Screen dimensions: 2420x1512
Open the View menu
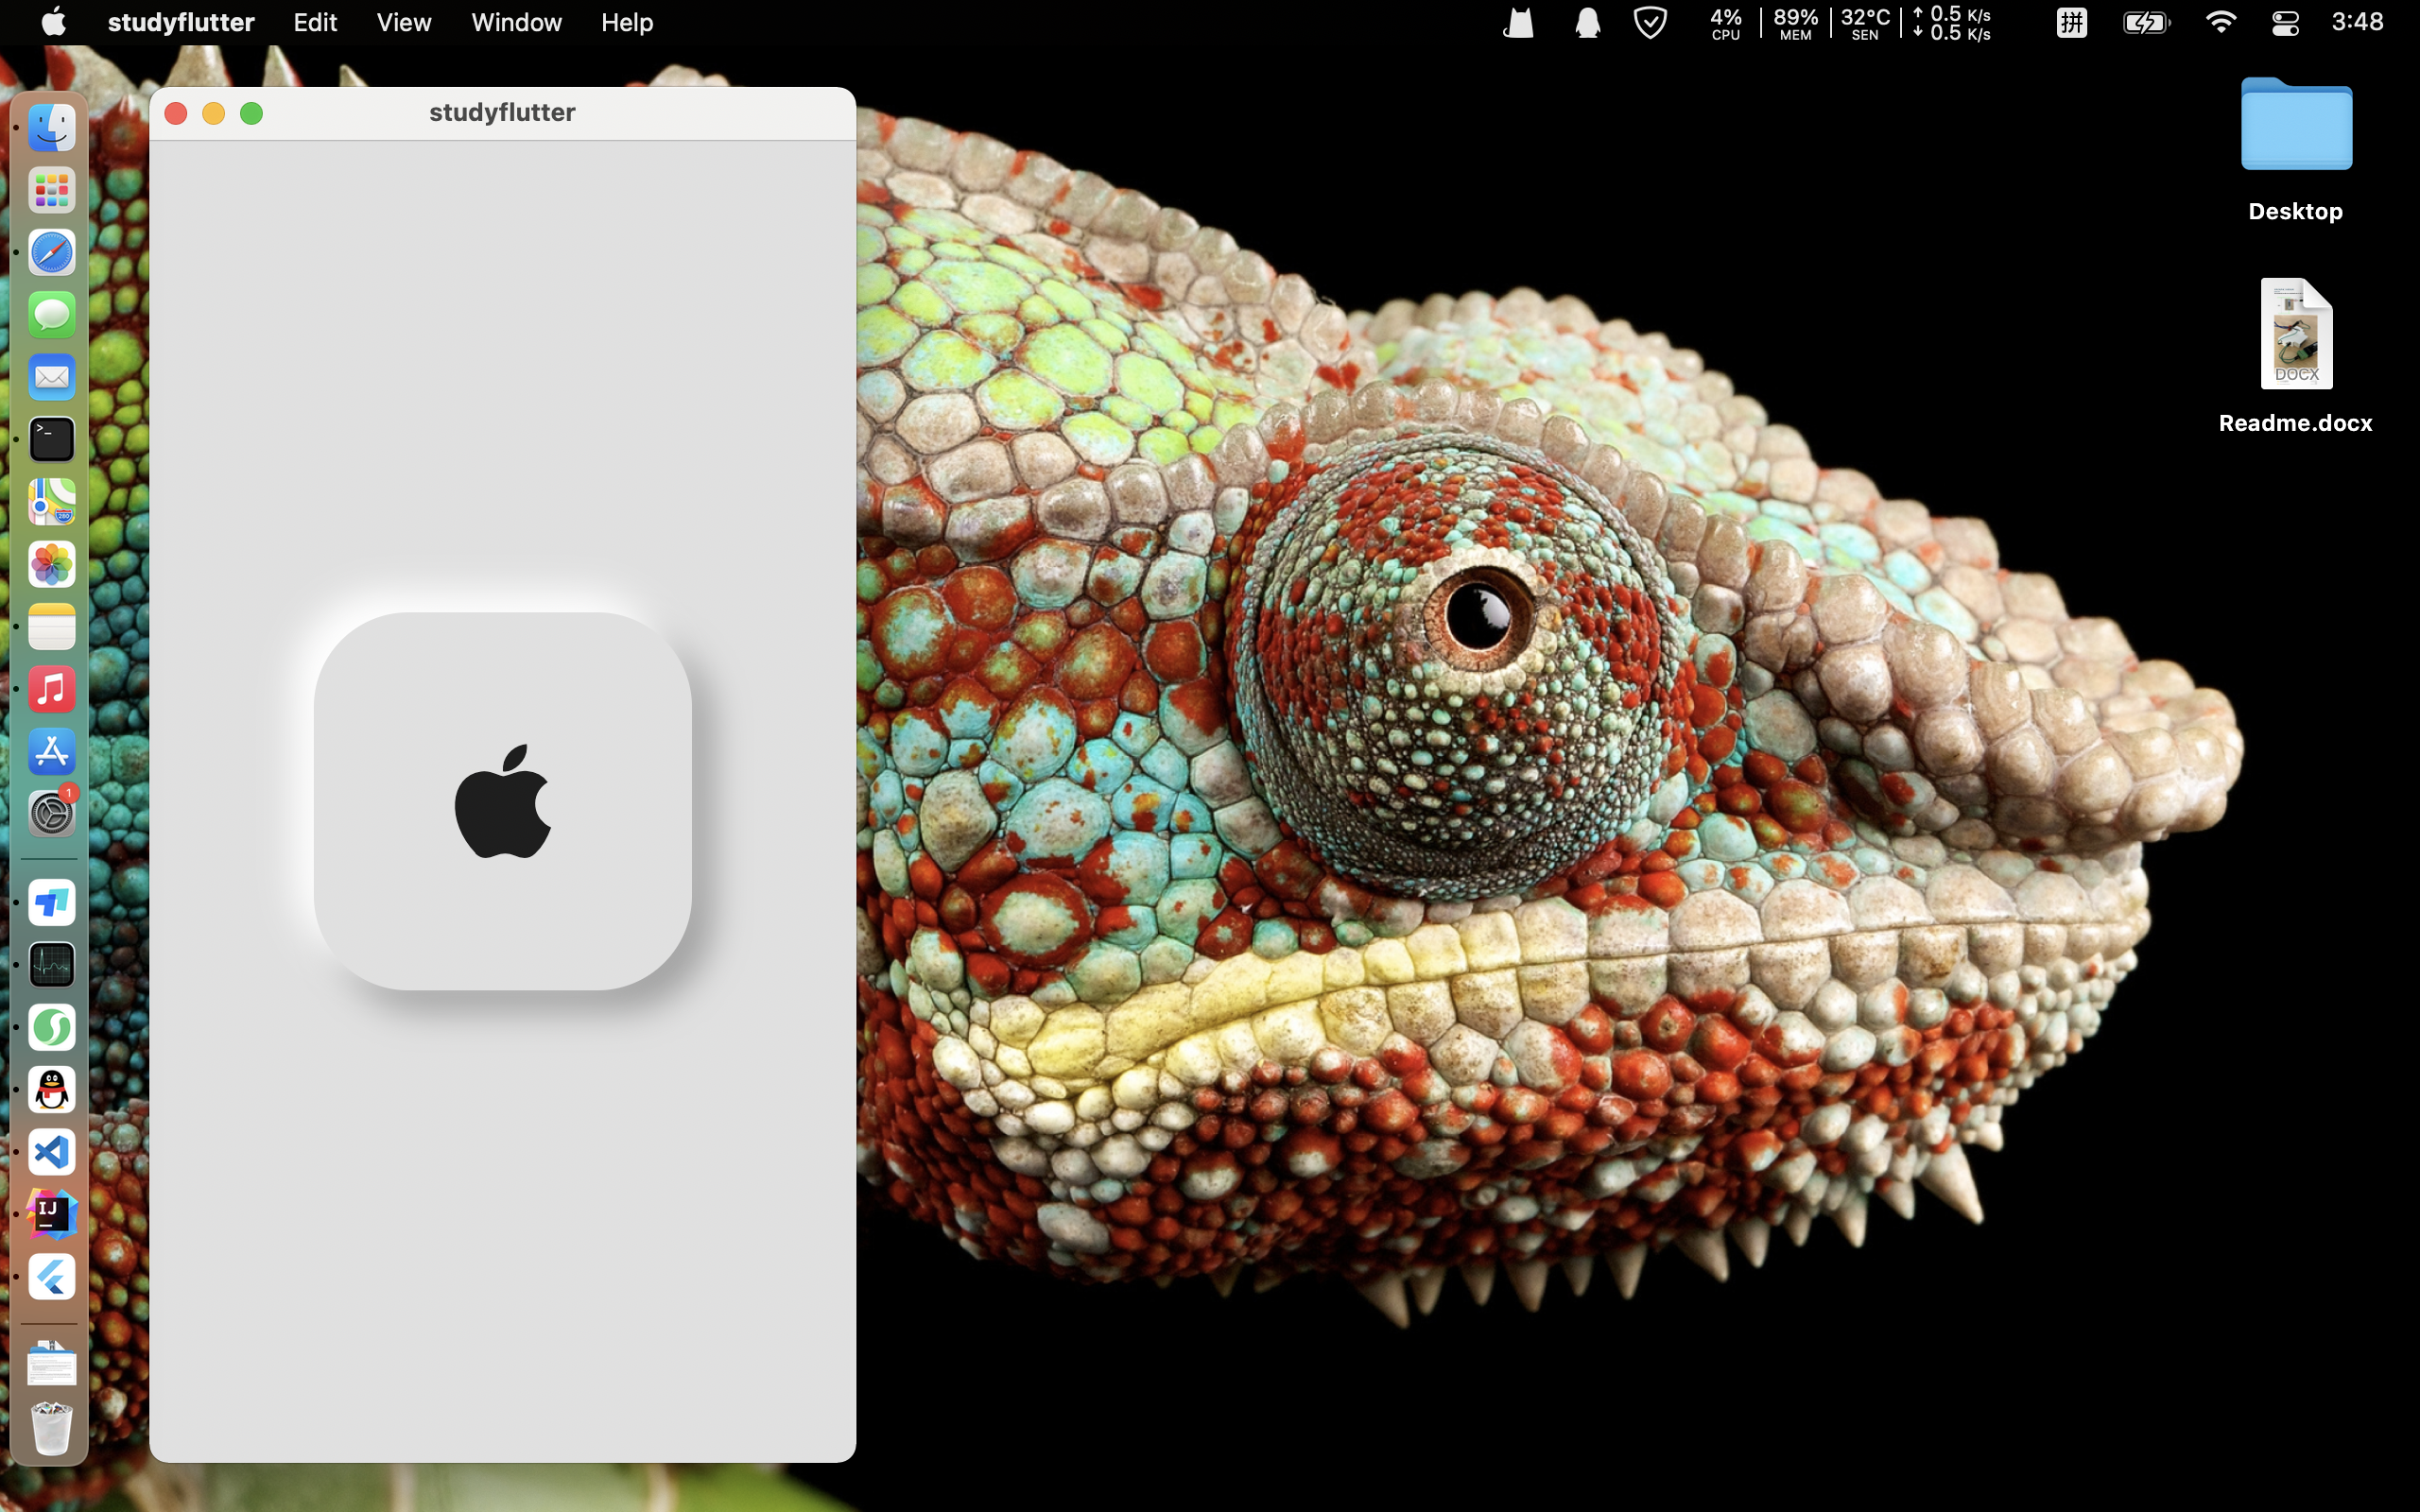pyautogui.click(x=403, y=22)
